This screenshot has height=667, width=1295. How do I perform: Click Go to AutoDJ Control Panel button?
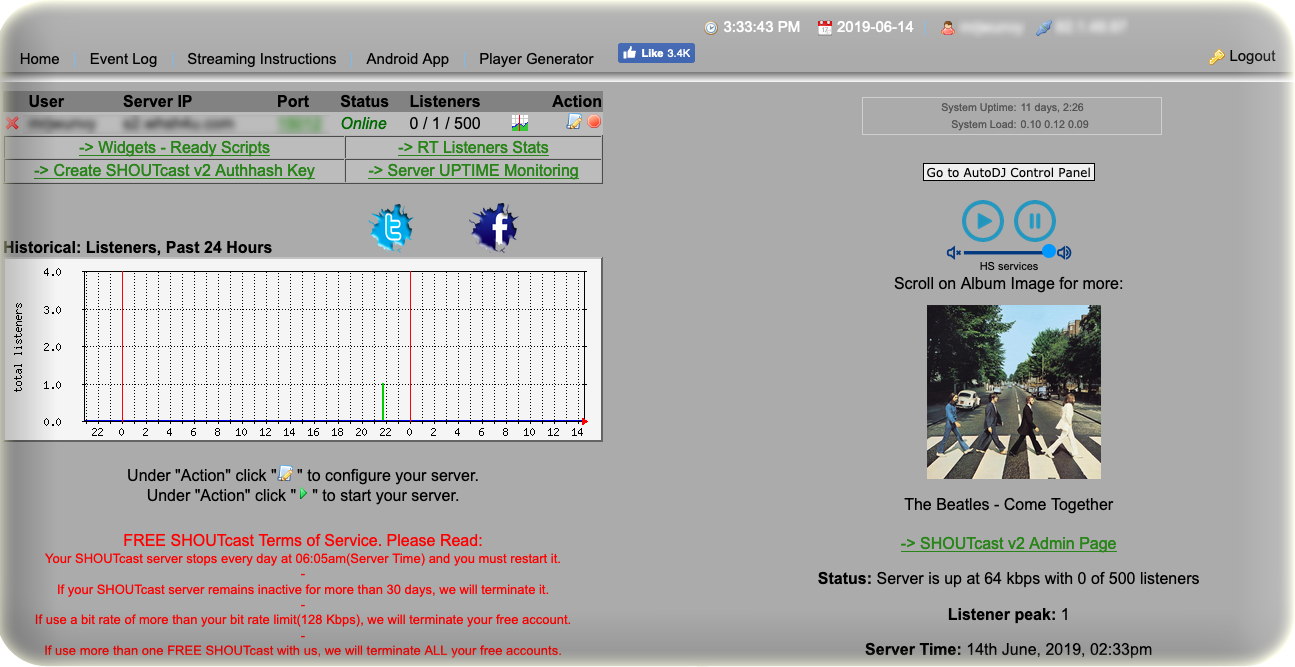(1008, 172)
